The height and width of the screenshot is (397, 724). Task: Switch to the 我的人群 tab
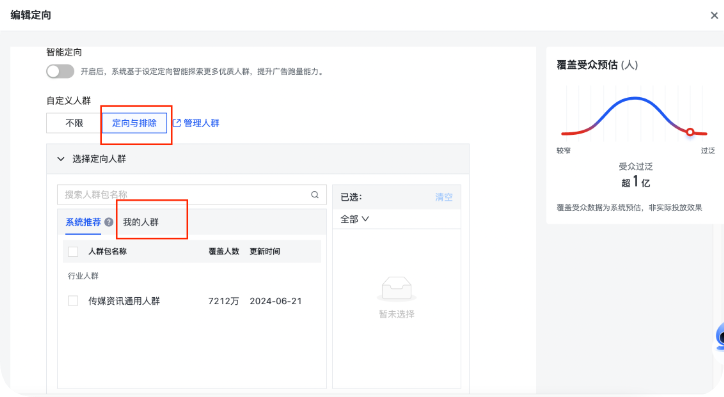(141, 222)
